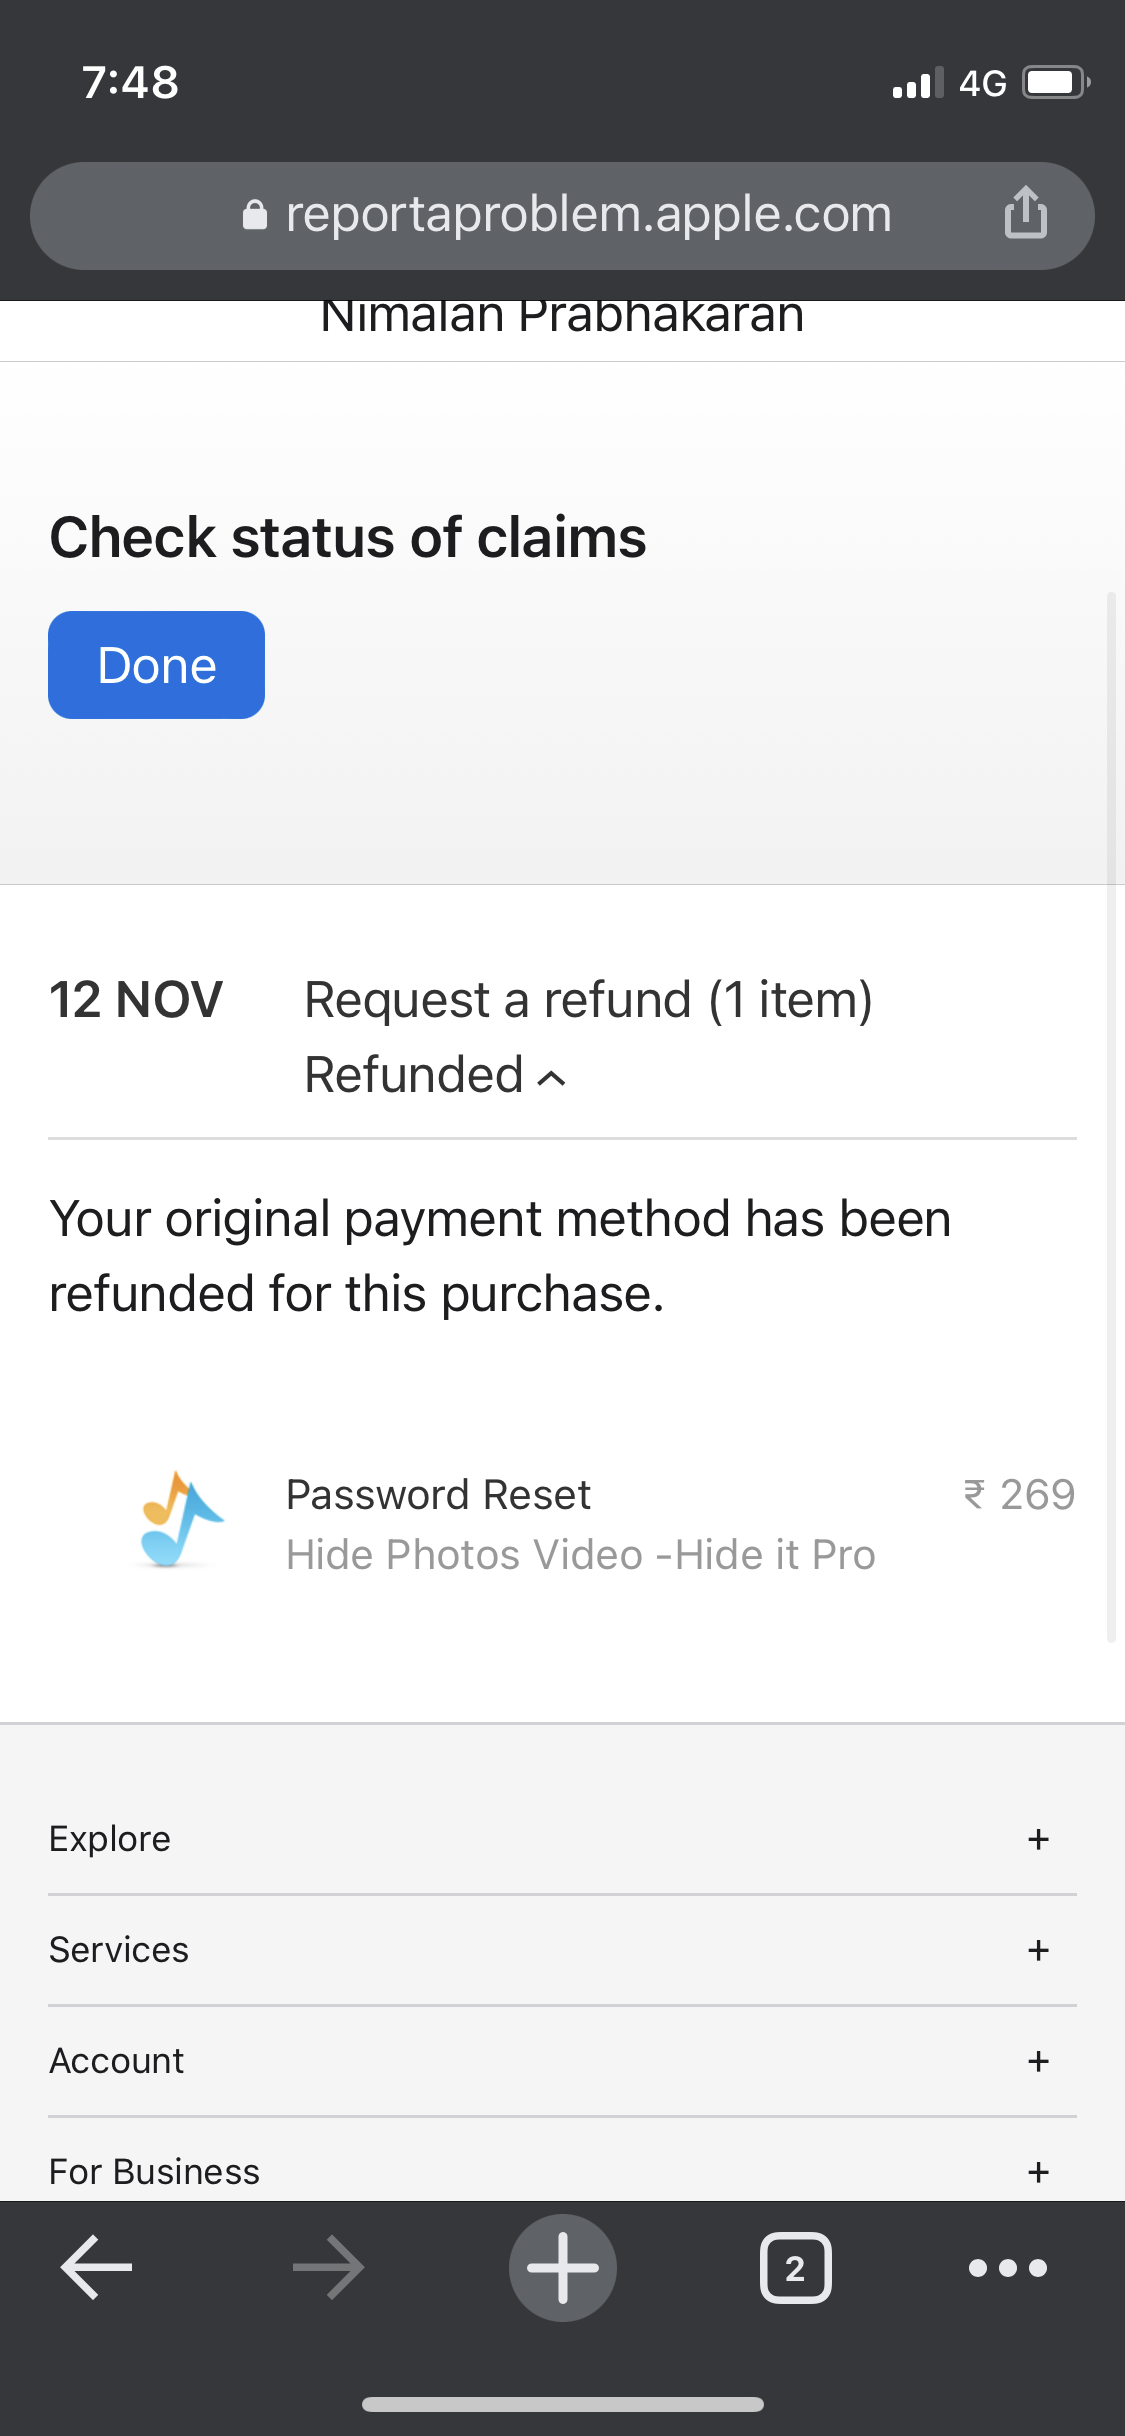This screenshot has width=1125, height=2436.
Task: Tap the reportaproblem.apple.com address field
Action: point(588,215)
